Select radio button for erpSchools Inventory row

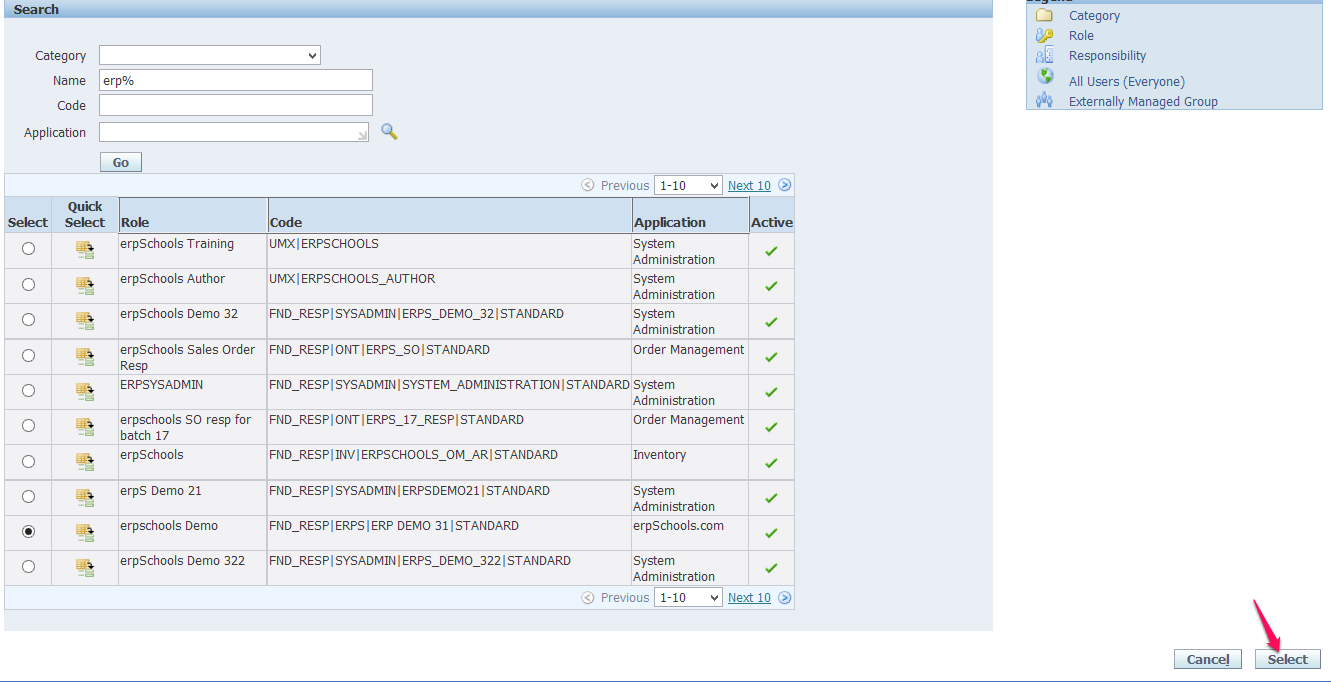pos(28,462)
